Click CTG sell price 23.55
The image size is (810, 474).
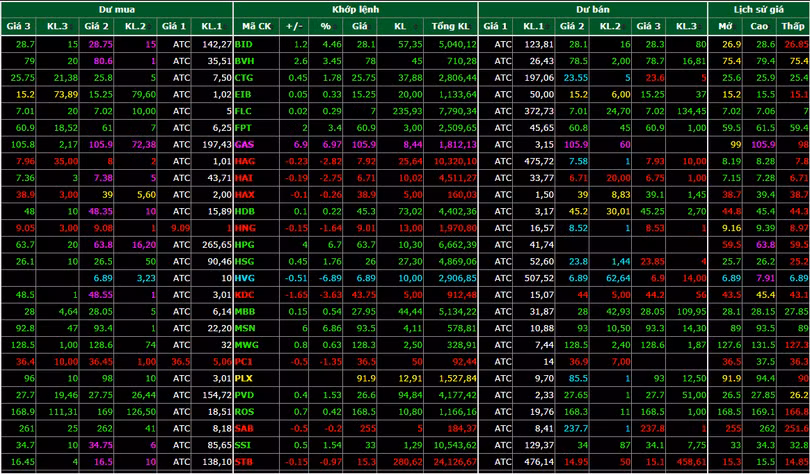[x=576, y=78]
